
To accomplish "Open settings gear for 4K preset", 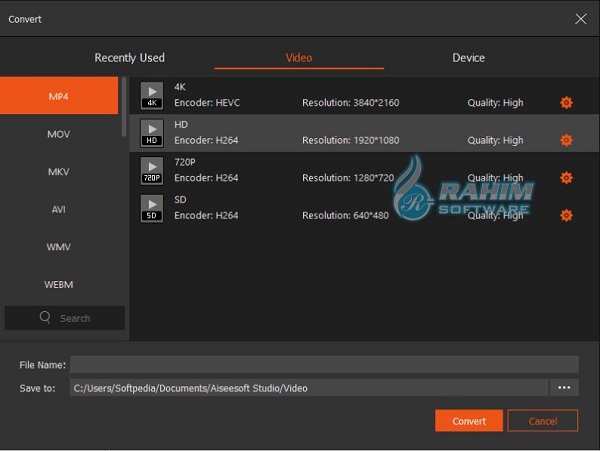I will point(566,103).
